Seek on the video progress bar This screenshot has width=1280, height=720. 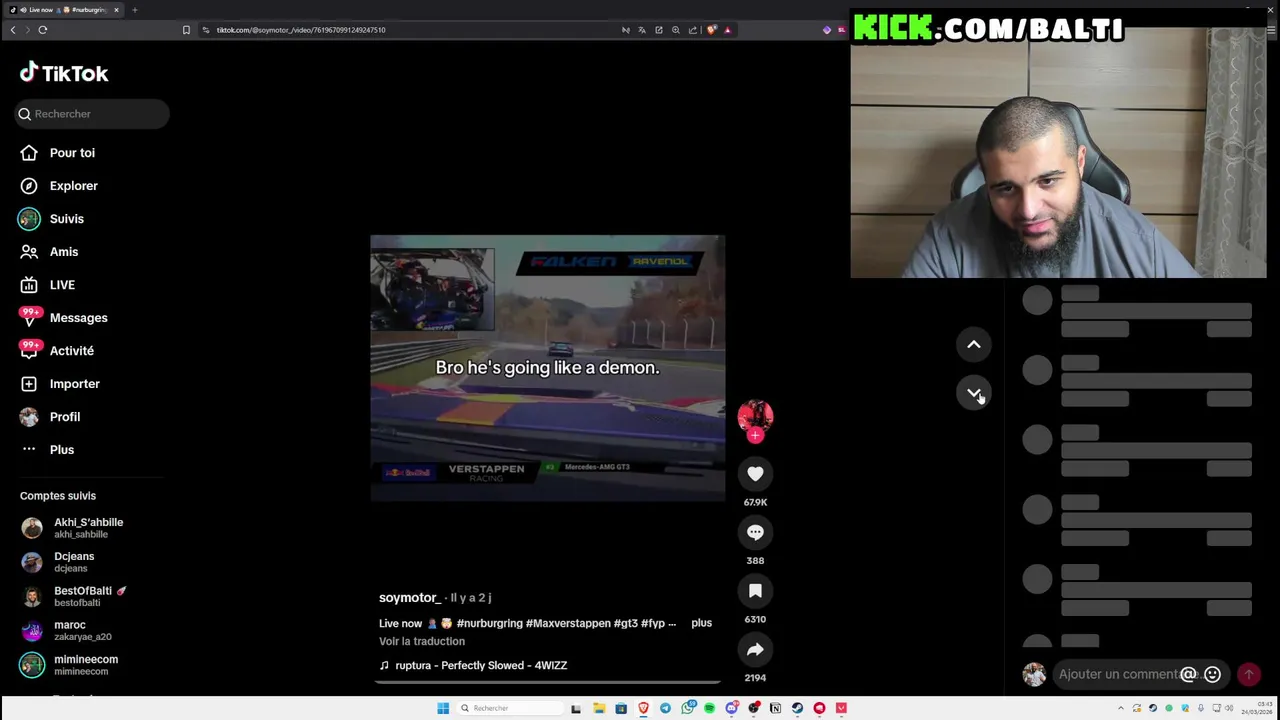548,683
